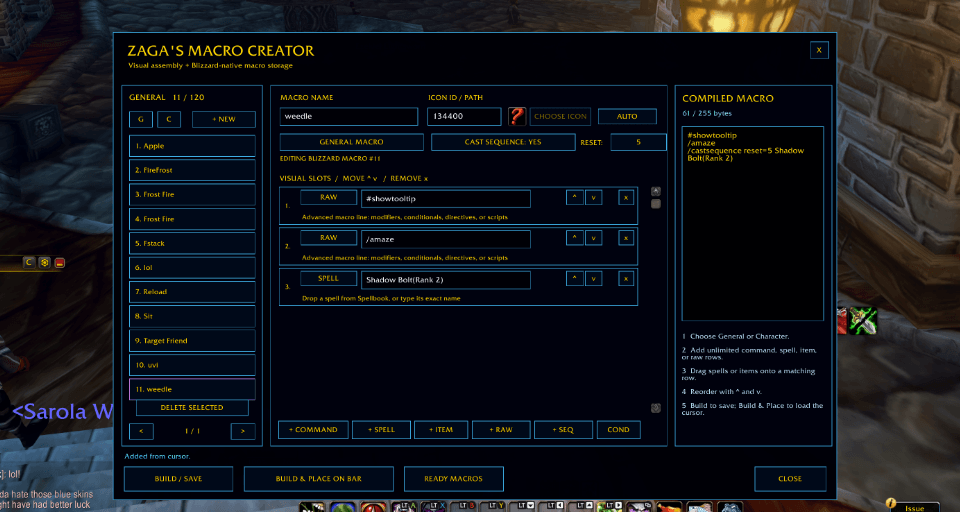960x512 pixels.
Task: Move the #showtooltip row up
Action: click(x=574, y=198)
